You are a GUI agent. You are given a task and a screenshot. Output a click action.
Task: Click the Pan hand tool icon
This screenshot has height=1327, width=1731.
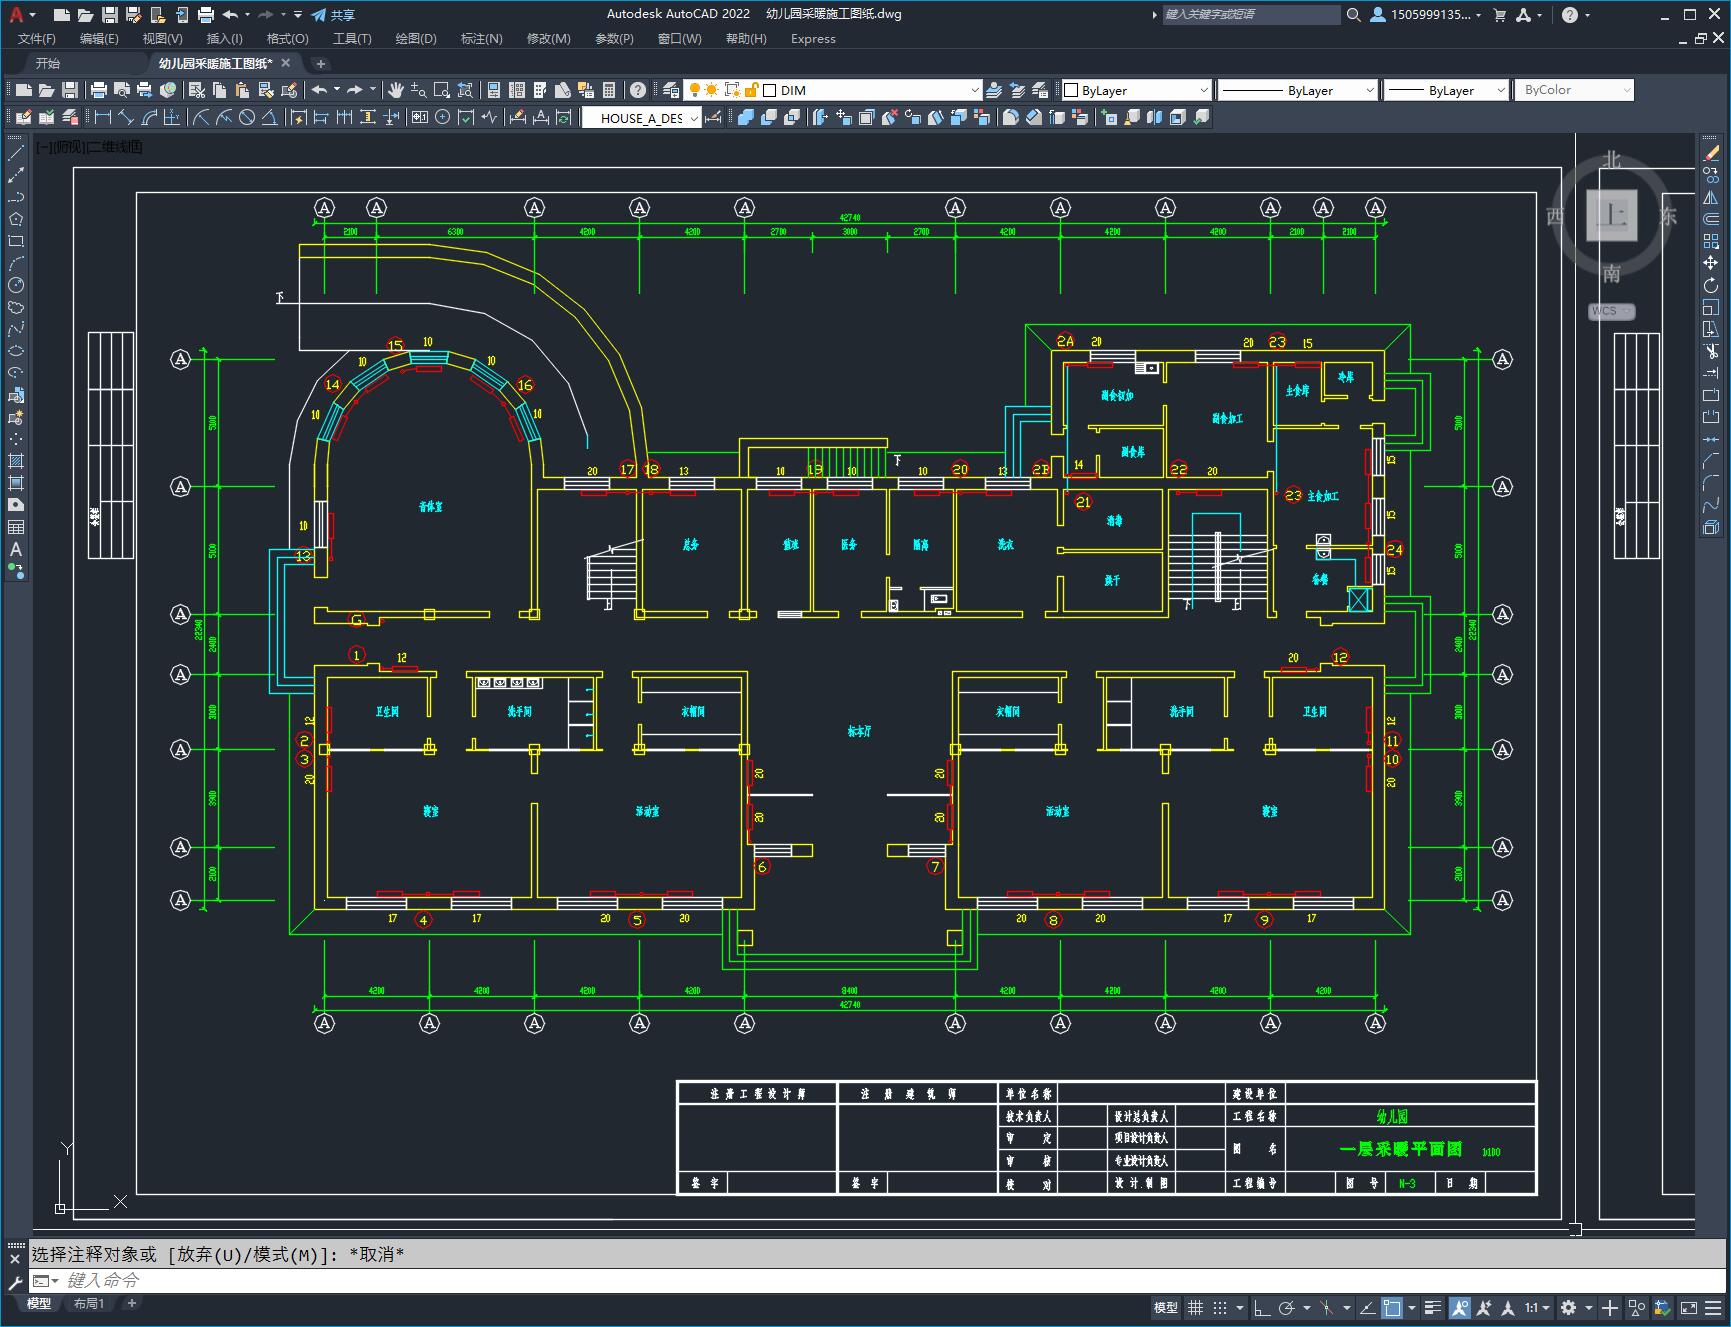(x=396, y=90)
